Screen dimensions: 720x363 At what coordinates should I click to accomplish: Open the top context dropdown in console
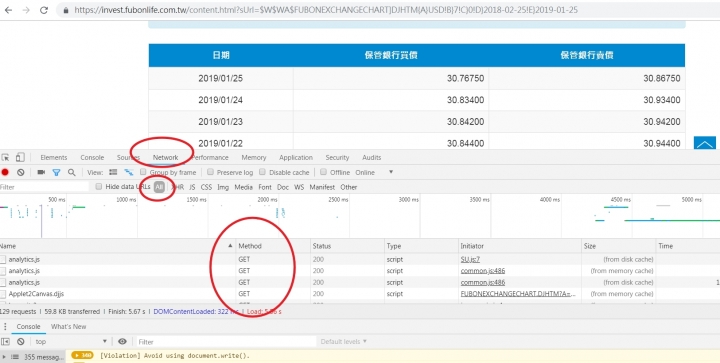point(71,341)
